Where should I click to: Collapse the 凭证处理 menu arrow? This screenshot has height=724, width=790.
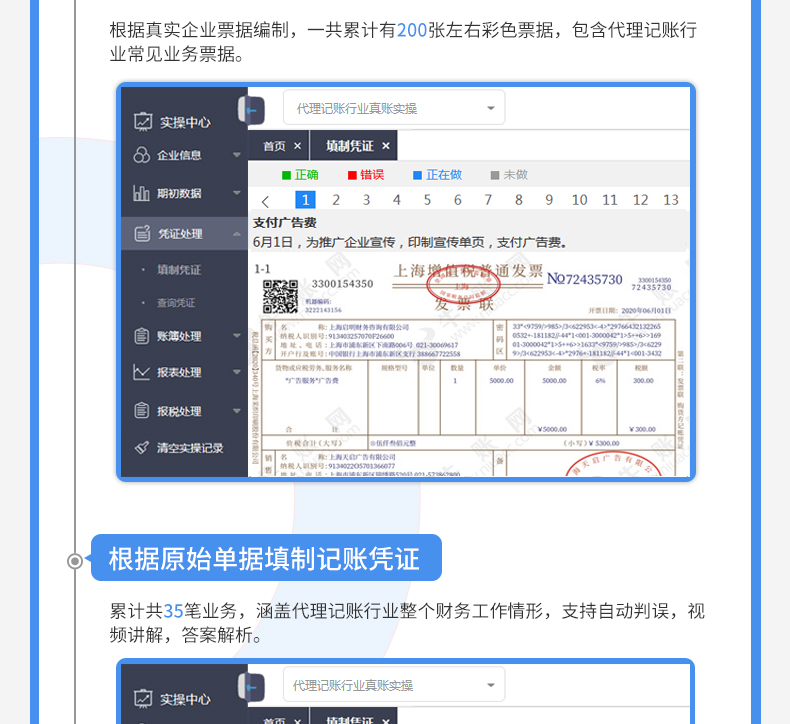pyautogui.click(x=236, y=234)
